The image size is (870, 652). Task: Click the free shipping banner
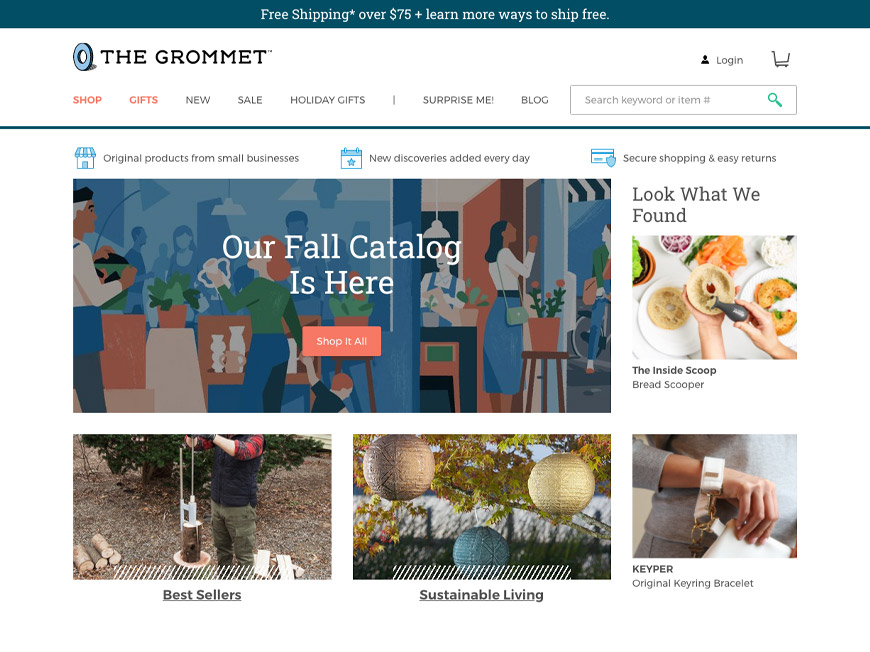(435, 14)
